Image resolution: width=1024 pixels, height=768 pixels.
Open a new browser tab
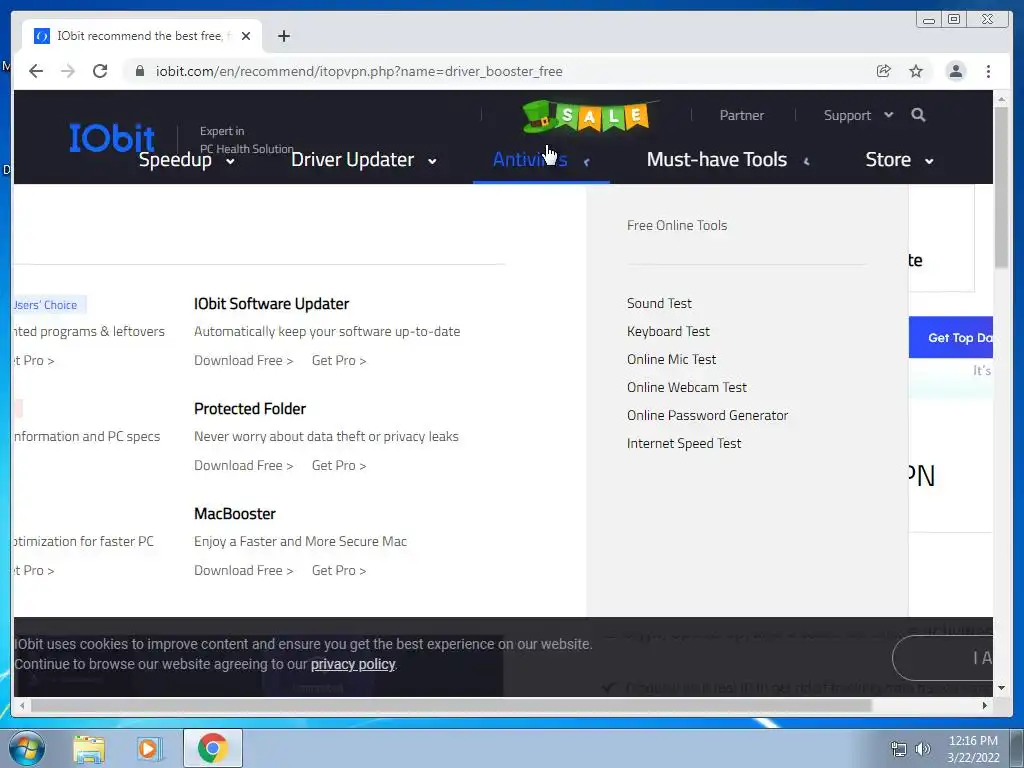click(x=283, y=36)
